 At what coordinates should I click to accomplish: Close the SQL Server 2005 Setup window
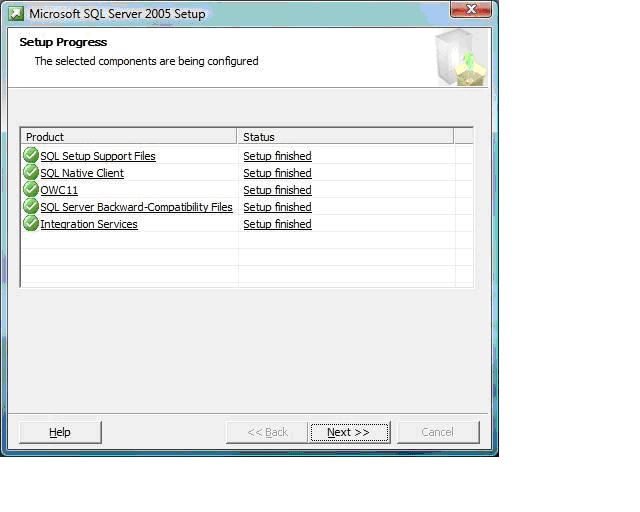[471, 11]
